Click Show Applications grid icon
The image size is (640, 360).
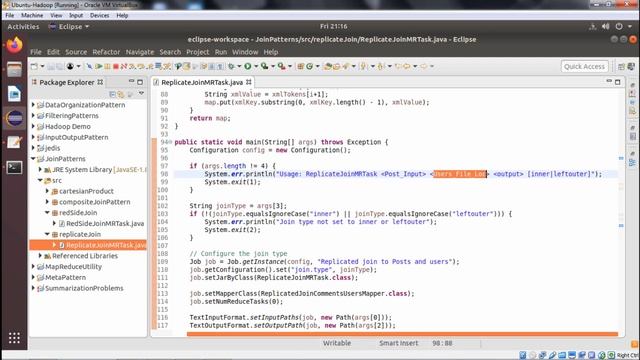point(14,338)
